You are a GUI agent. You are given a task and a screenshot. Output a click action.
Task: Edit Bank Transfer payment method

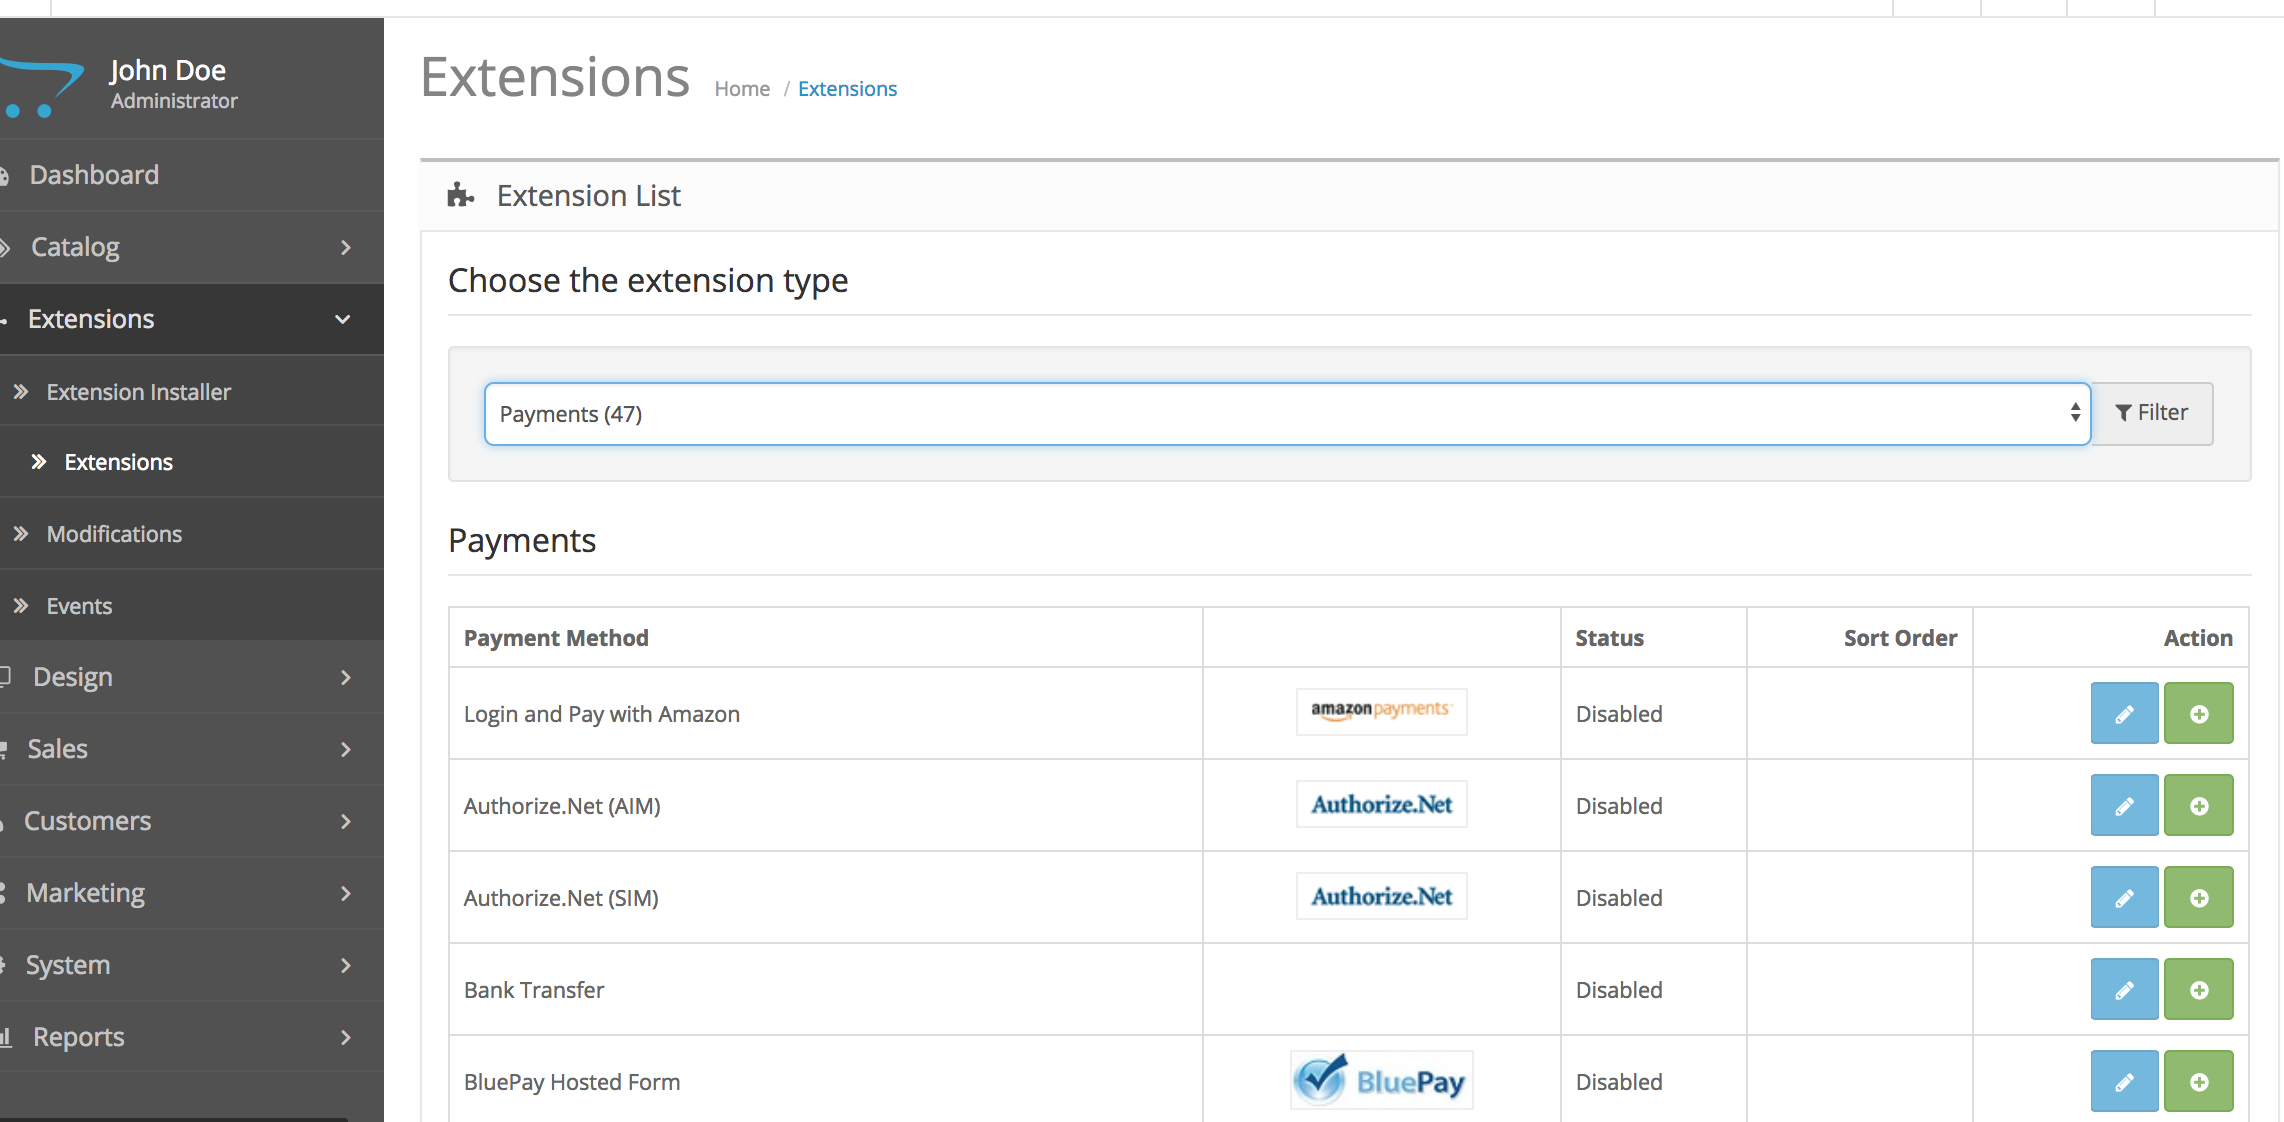[2124, 989]
